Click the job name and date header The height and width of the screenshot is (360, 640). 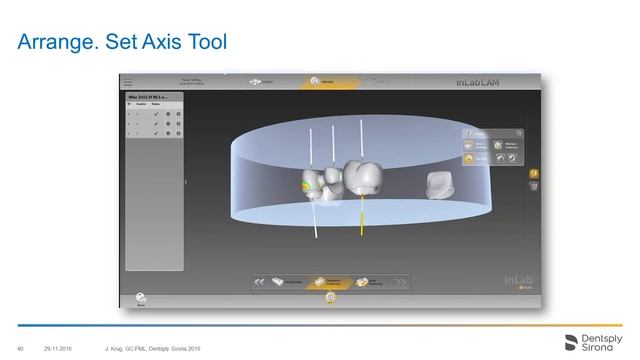(192, 82)
